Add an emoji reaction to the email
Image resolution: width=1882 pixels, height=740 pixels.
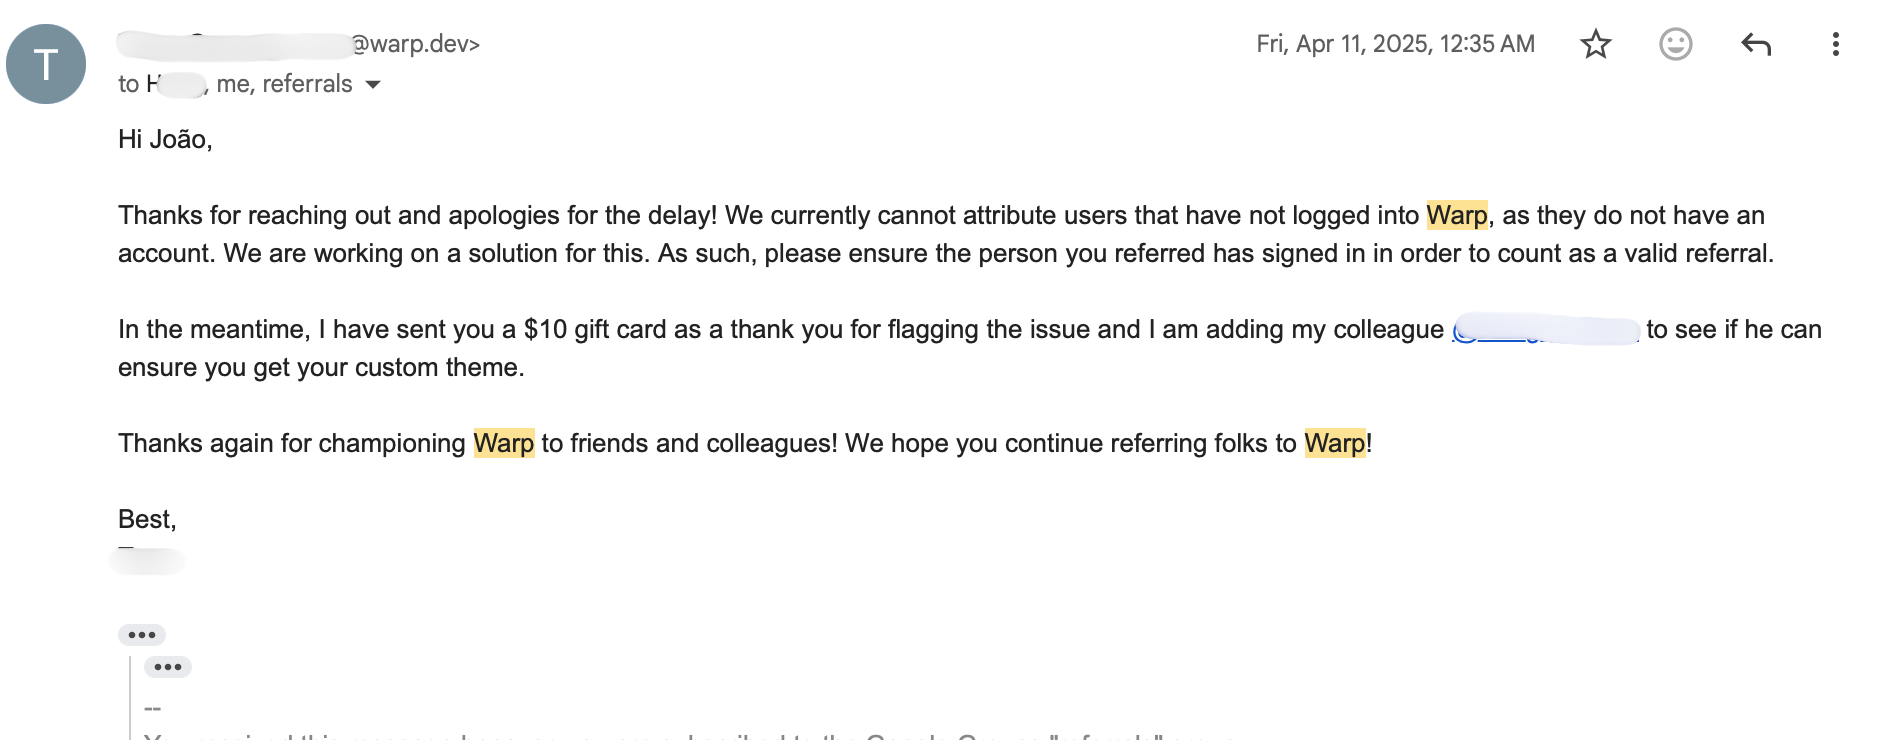(1675, 44)
